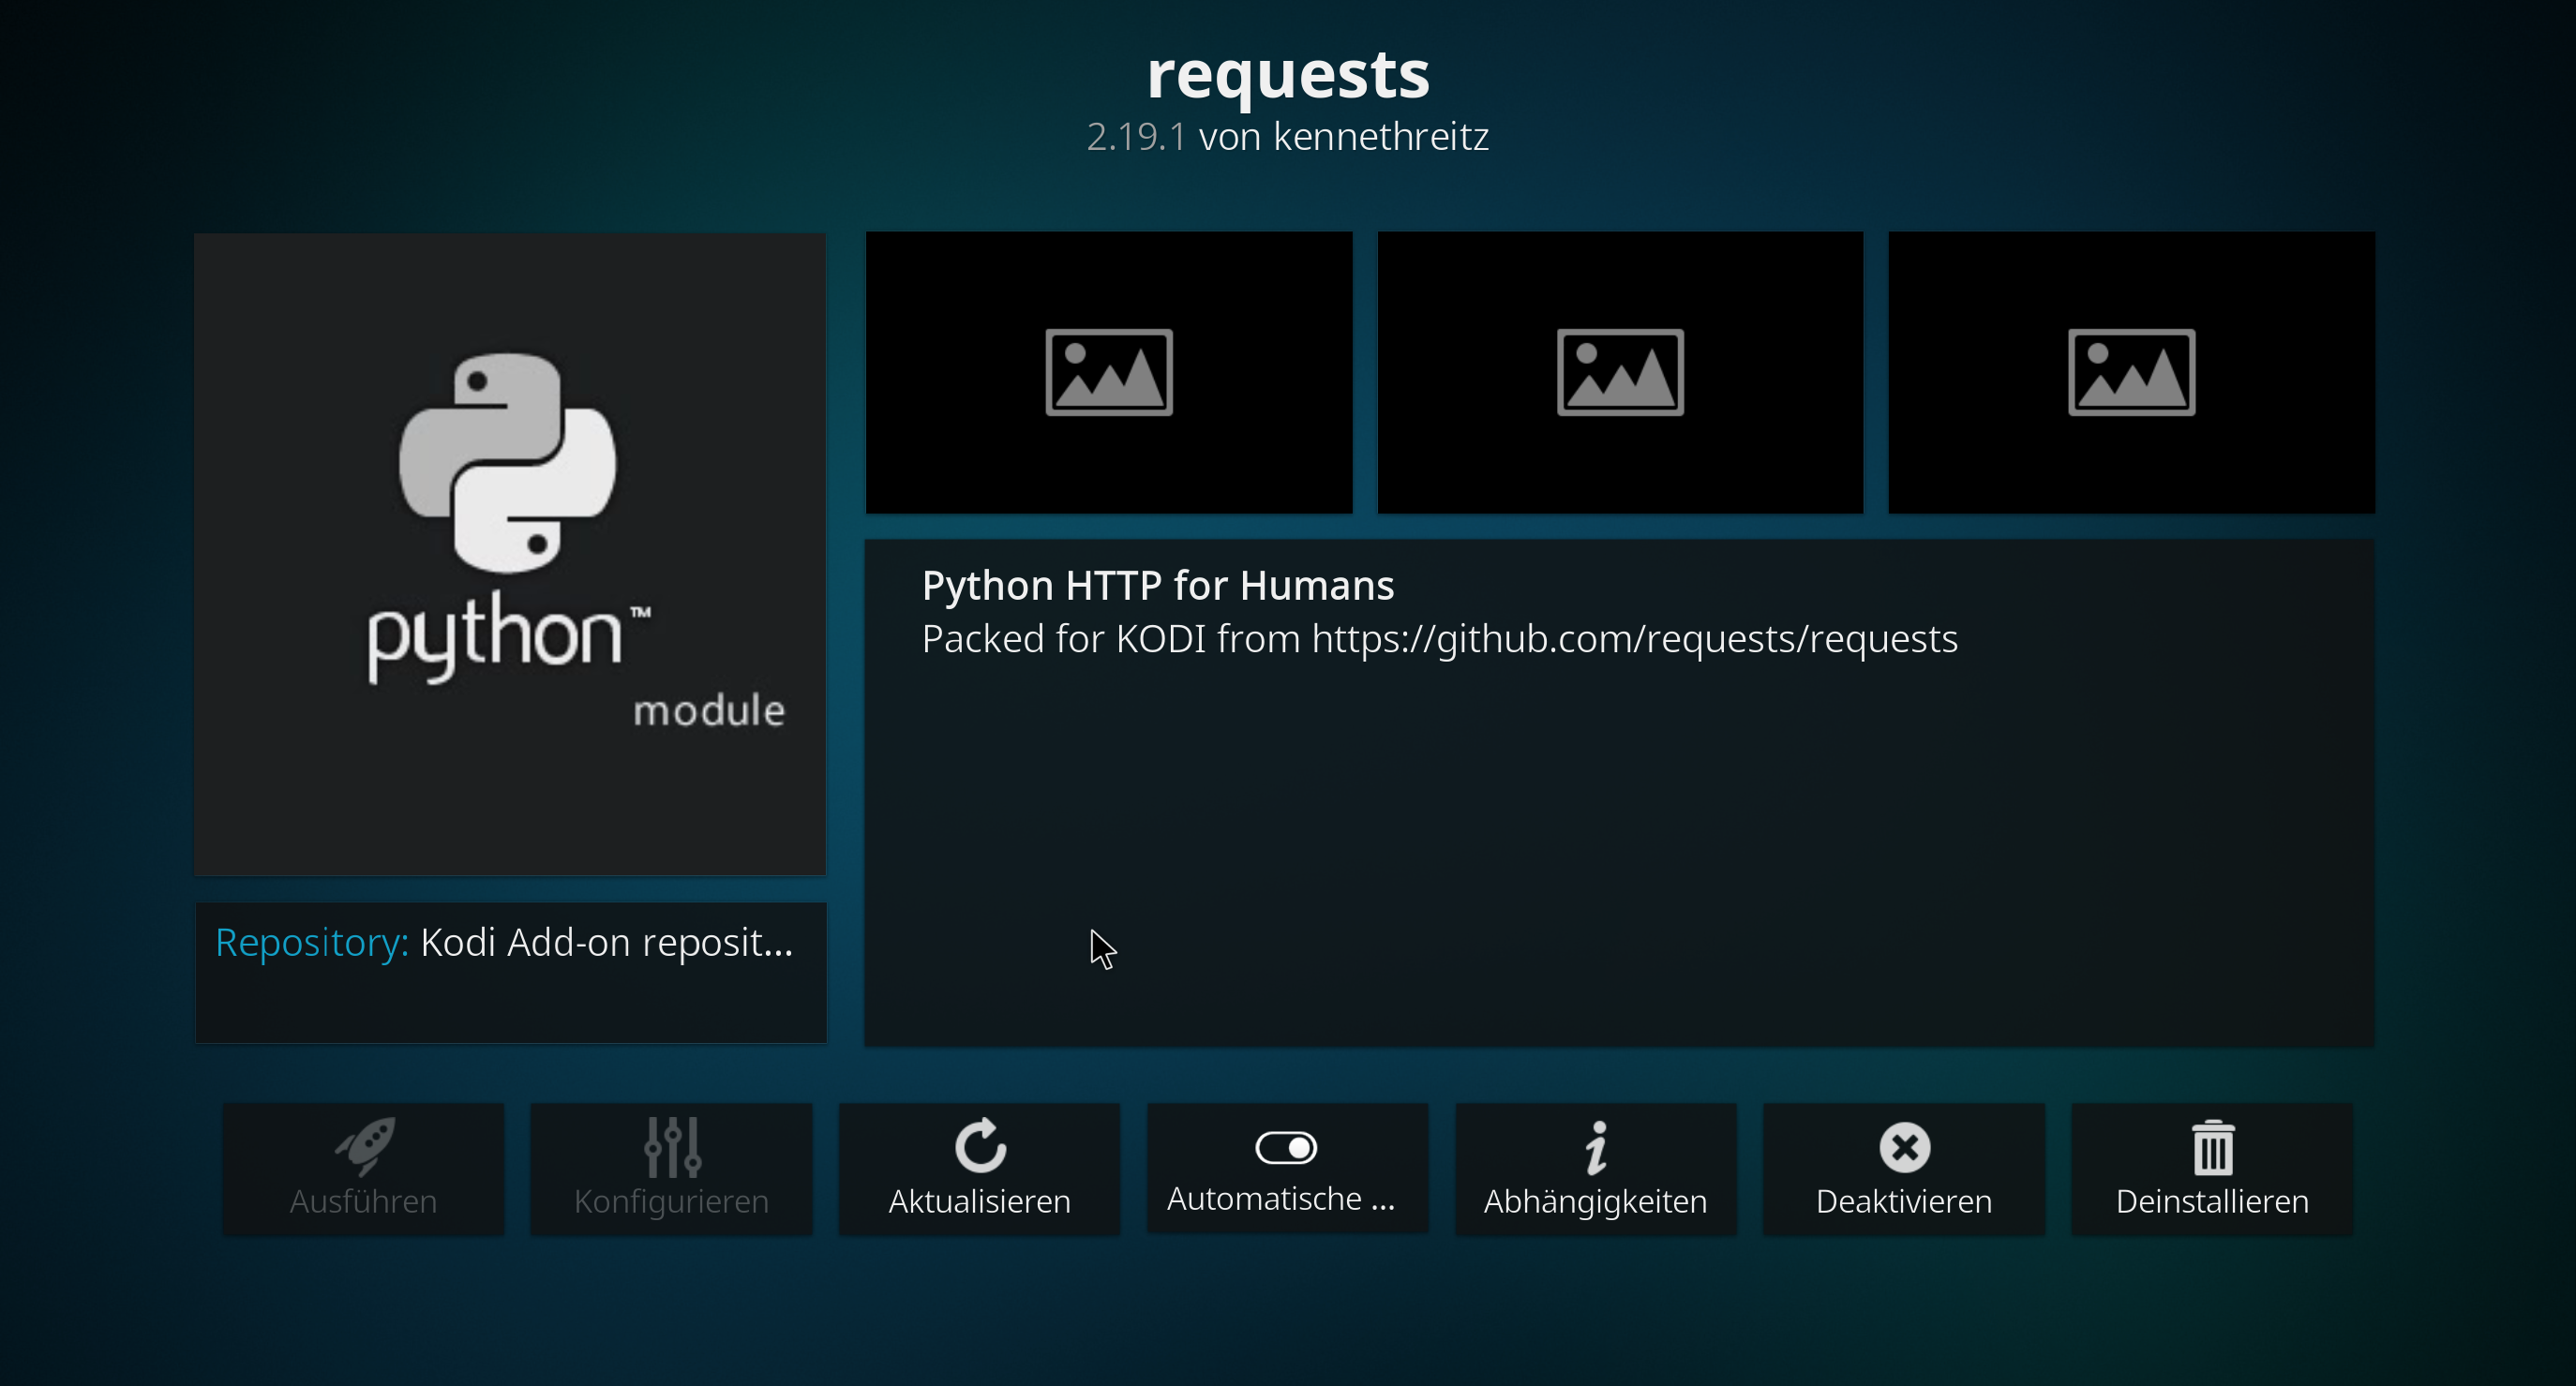Click the Aktualisieren refresh button
The width and height of the screenshot is (2576, 1386).
[x=979, y=1168]
